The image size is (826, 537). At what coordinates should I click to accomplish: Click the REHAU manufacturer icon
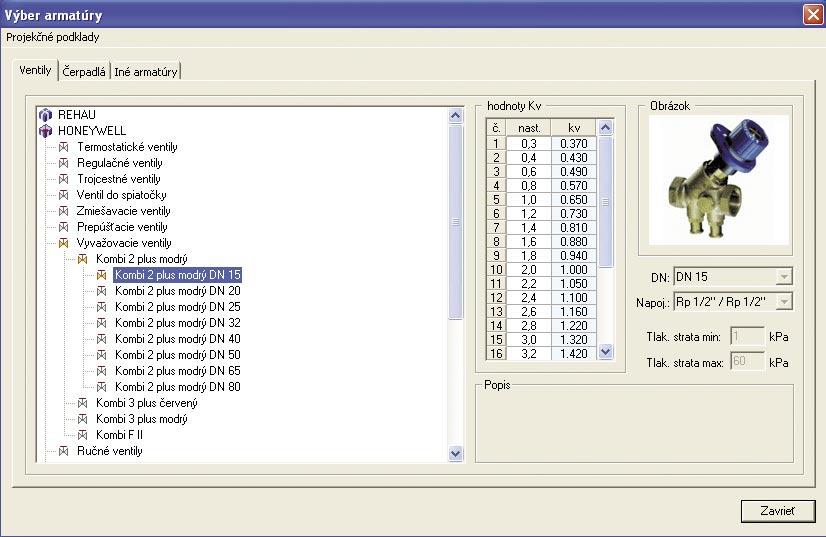pyautogui.click(x=46, y=115)
